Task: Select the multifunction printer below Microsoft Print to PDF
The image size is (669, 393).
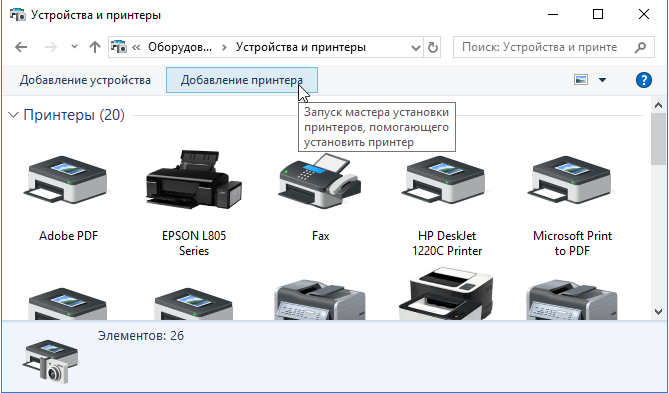Action: click(x=571, y=300)
